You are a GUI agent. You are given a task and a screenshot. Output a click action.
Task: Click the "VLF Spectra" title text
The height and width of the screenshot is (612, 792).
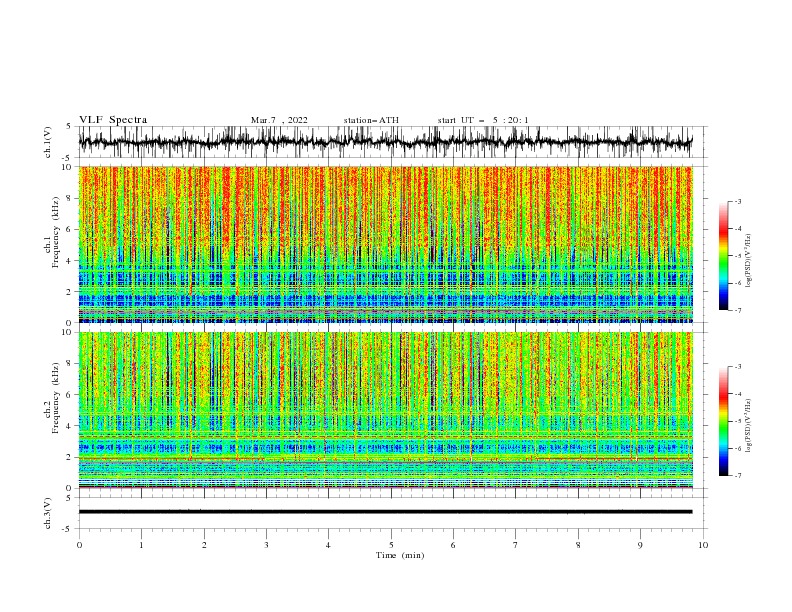point(113,120)
